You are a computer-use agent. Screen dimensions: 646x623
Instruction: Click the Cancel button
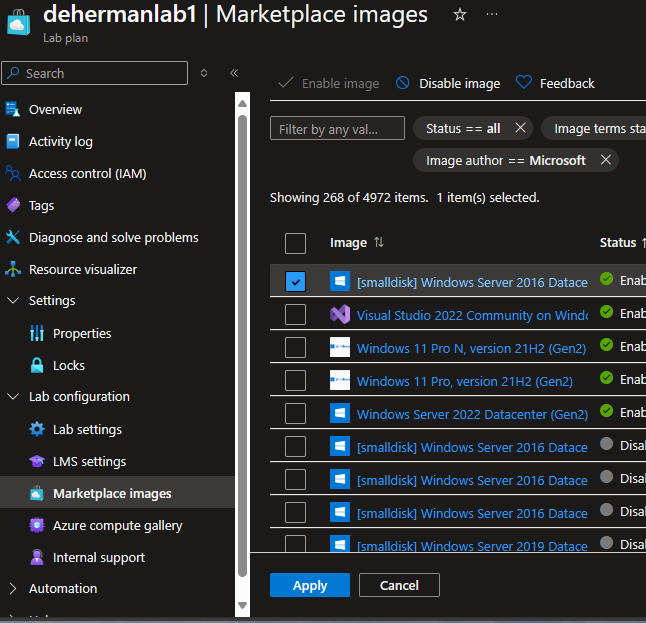(x=399, y=585)
